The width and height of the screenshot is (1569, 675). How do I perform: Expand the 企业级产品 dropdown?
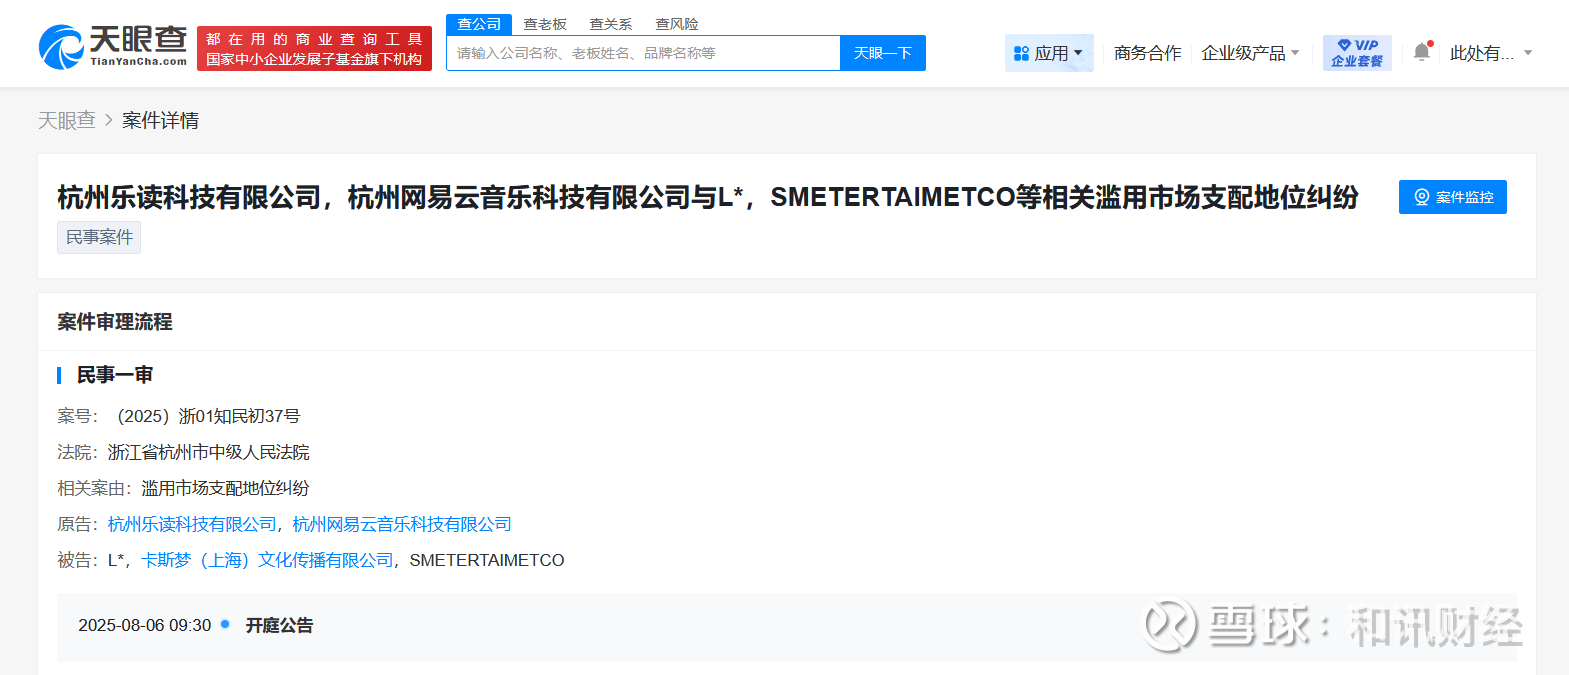(1250, 53)
